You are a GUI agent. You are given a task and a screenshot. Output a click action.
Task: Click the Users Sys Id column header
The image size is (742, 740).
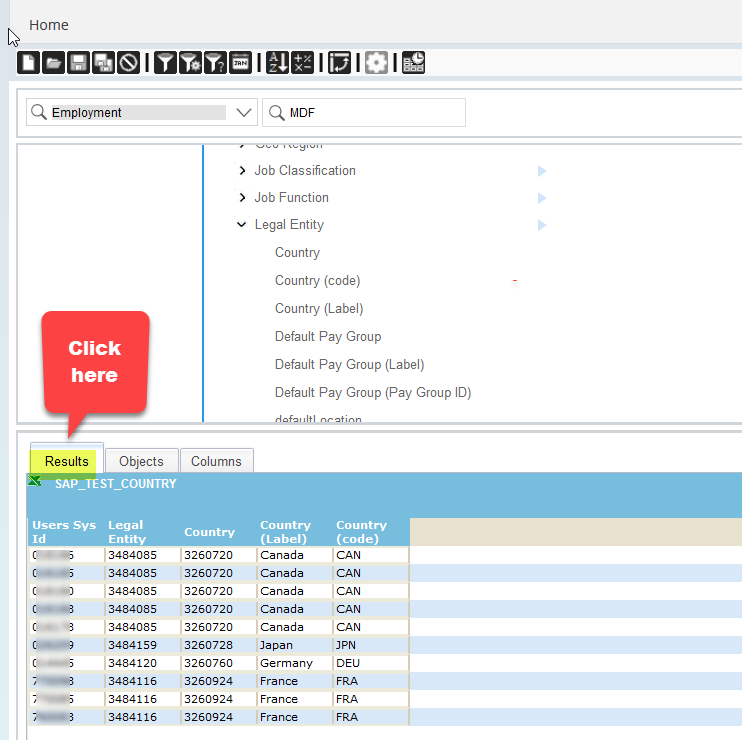(64, 532)
